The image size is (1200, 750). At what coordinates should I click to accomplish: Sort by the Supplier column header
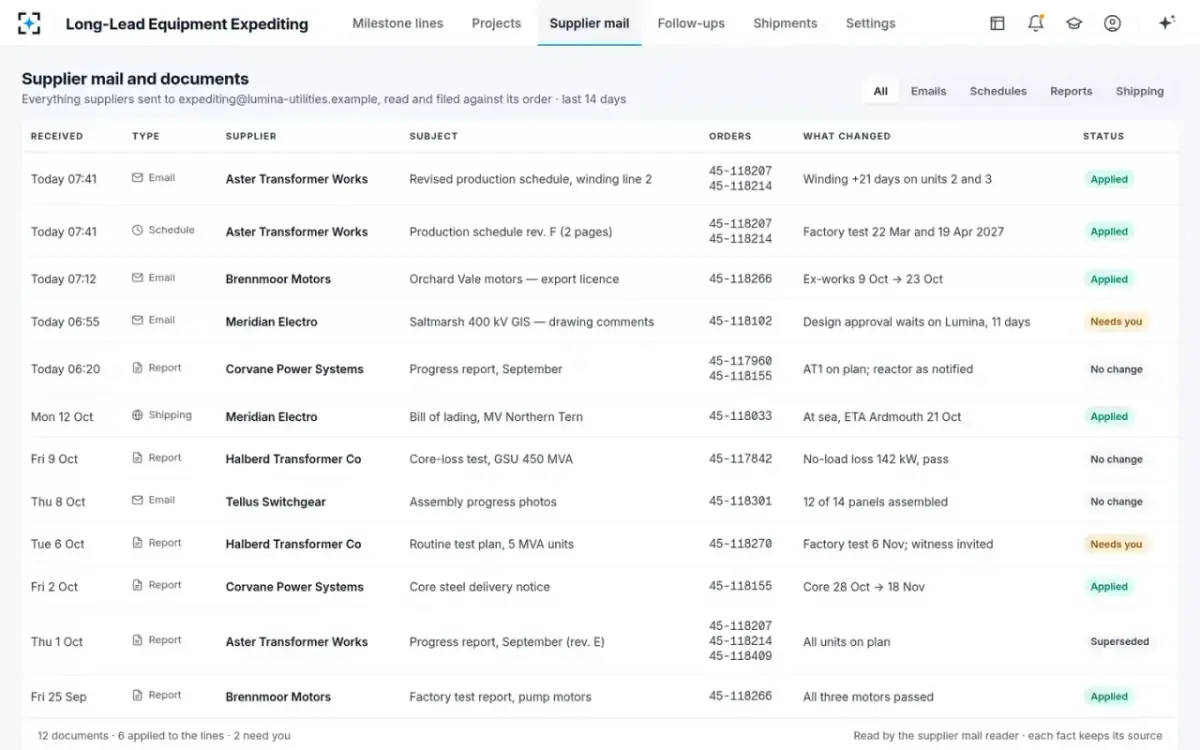251,136
